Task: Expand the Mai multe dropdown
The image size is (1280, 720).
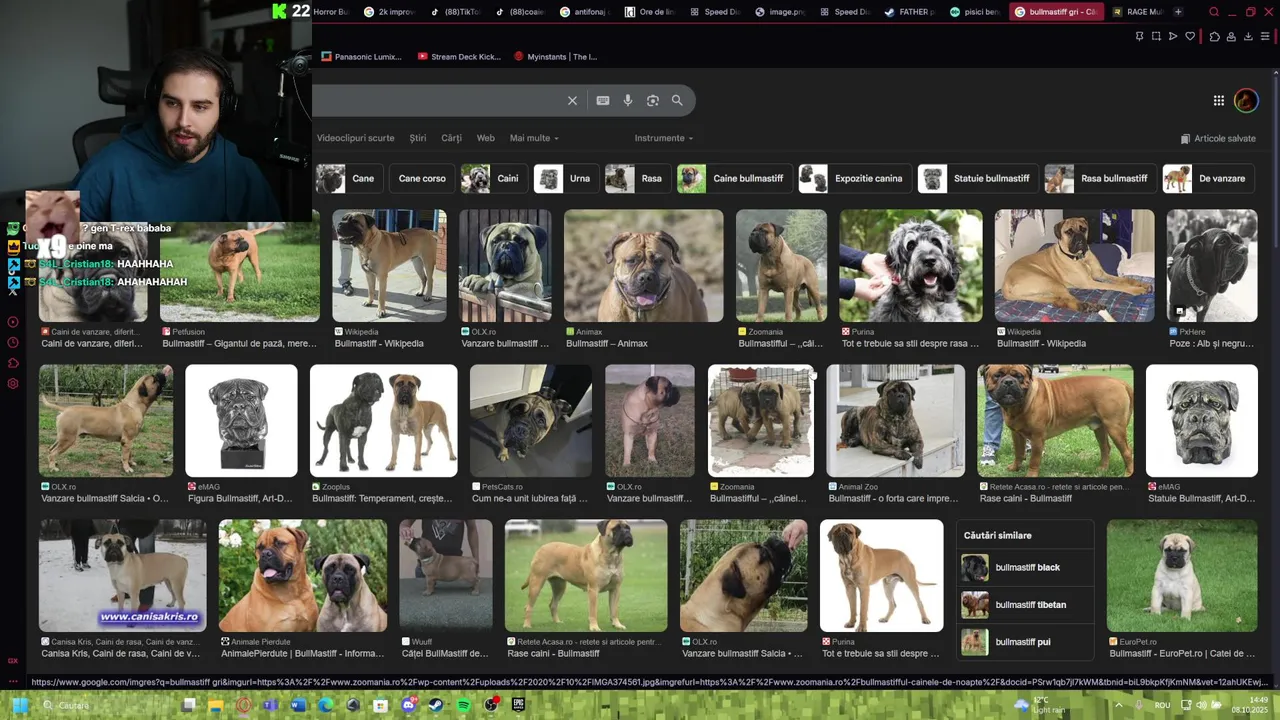Action: (x=534, y=138)
